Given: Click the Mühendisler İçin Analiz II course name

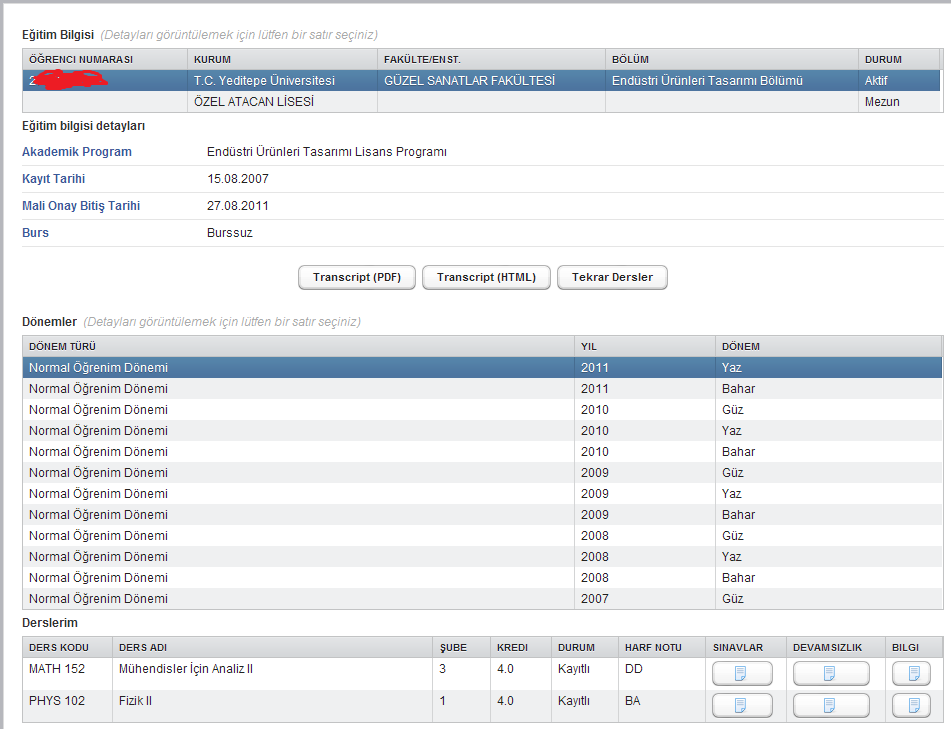Looking at the screenshot, I should pyautogui.click(x=186, y=668).
